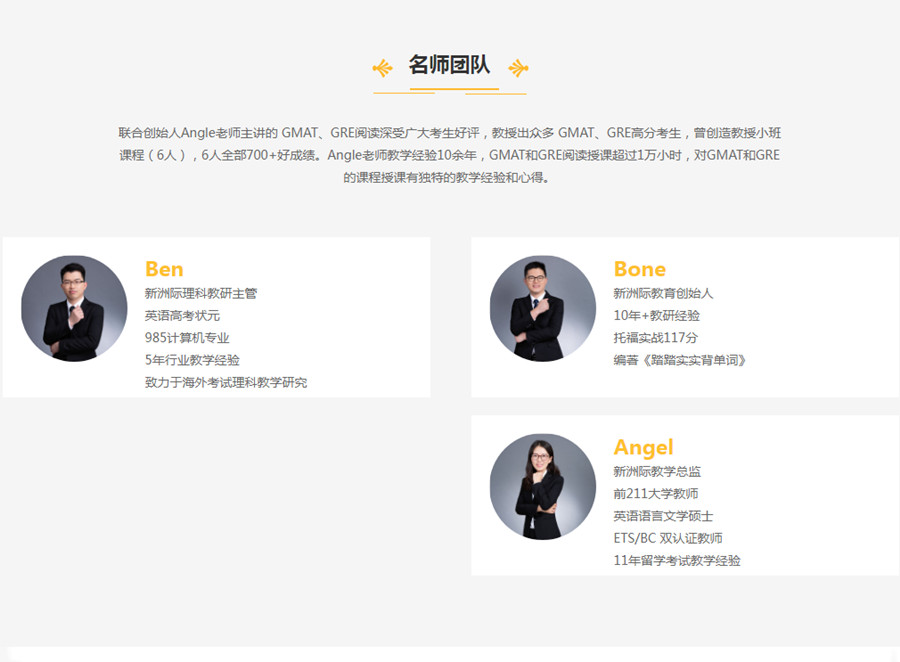Select Ben's title 新洲际理科教研主管
900x662 pixels.
201,294
